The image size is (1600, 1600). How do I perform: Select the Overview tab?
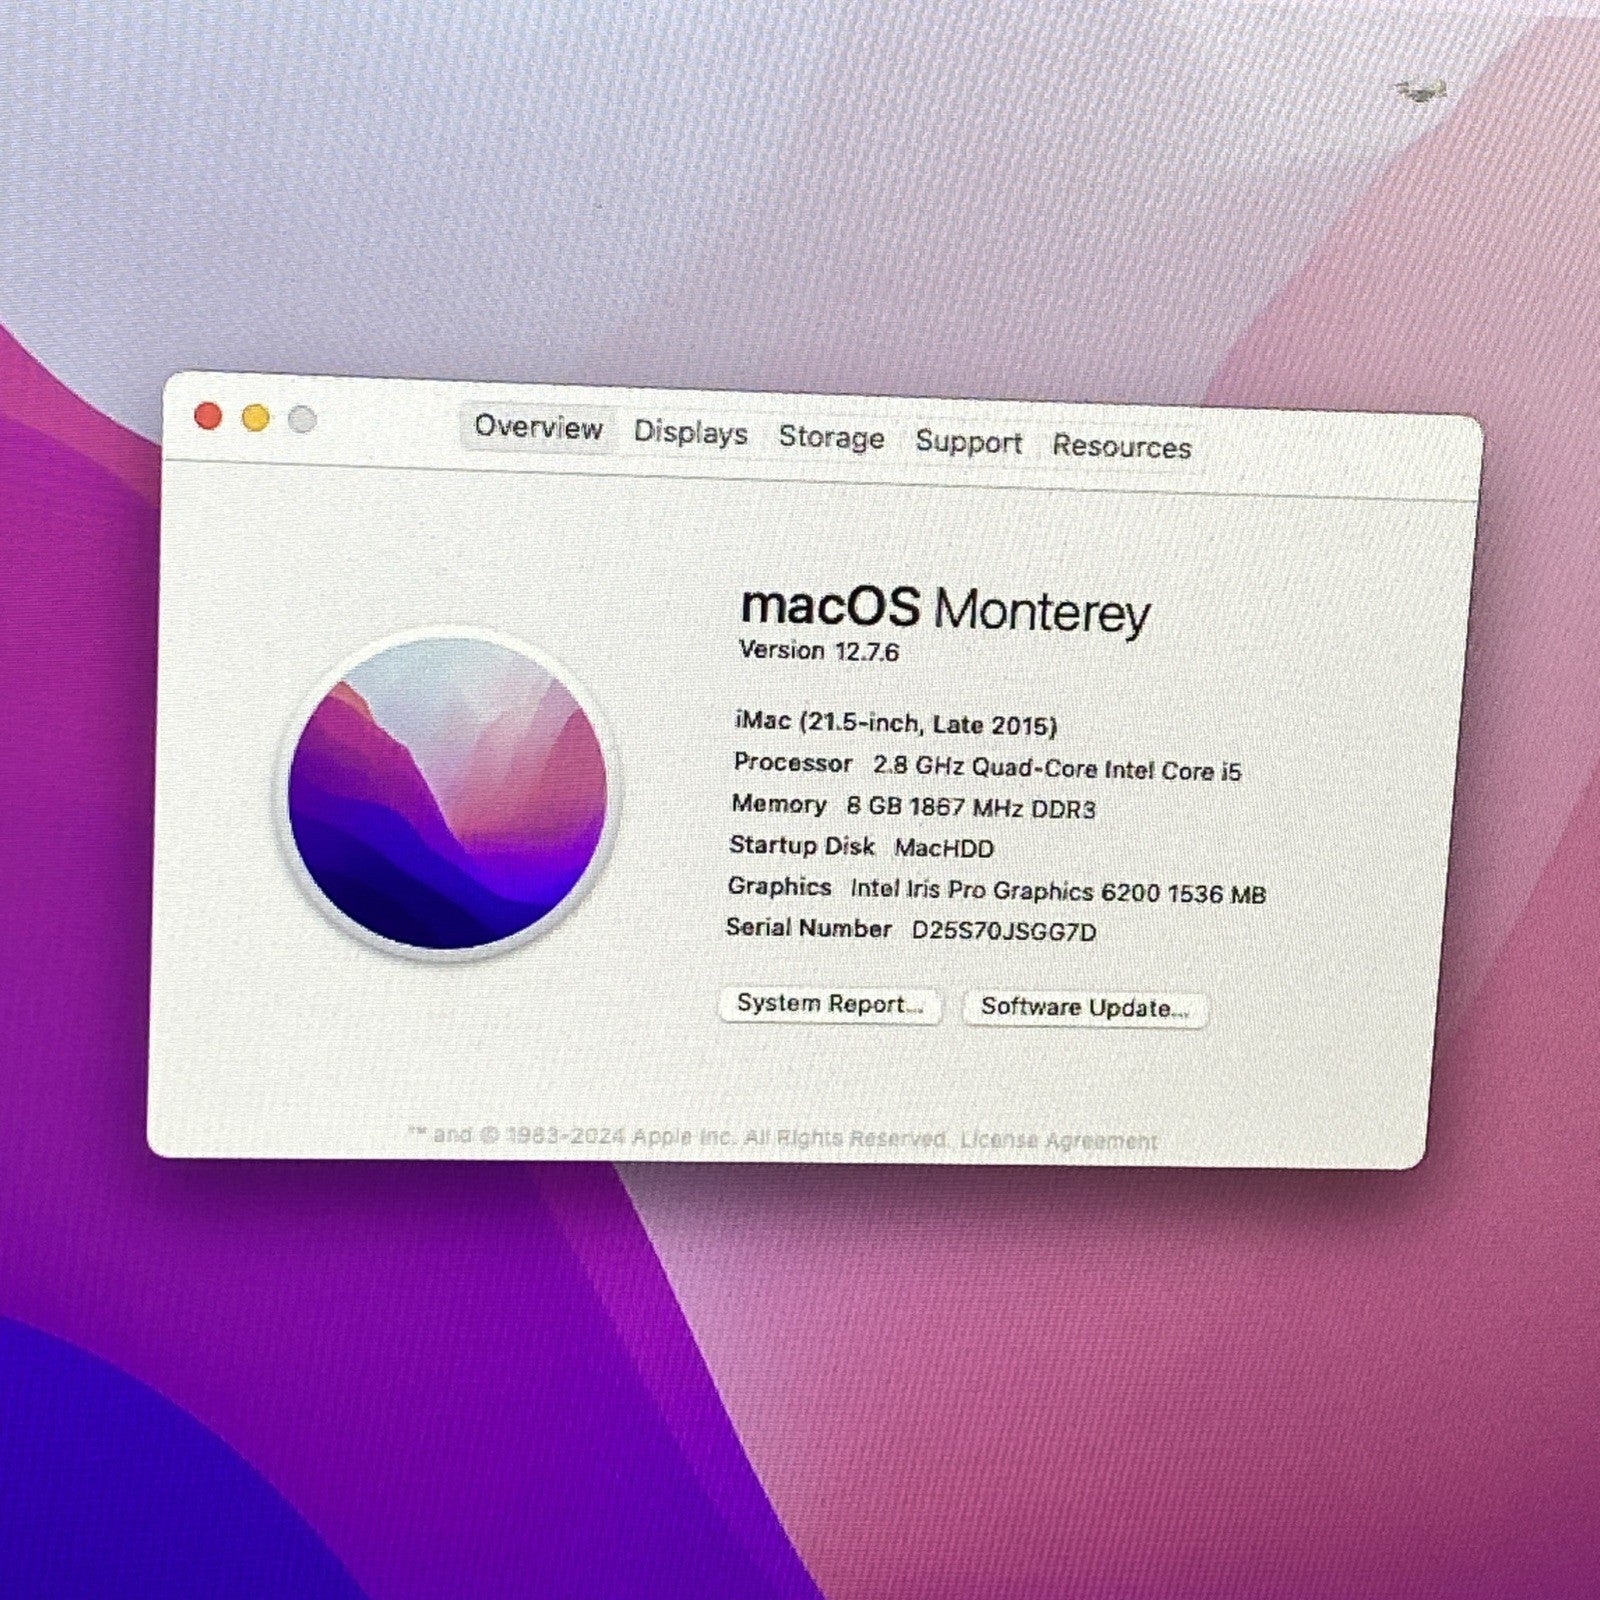click(x=538, y=428)
